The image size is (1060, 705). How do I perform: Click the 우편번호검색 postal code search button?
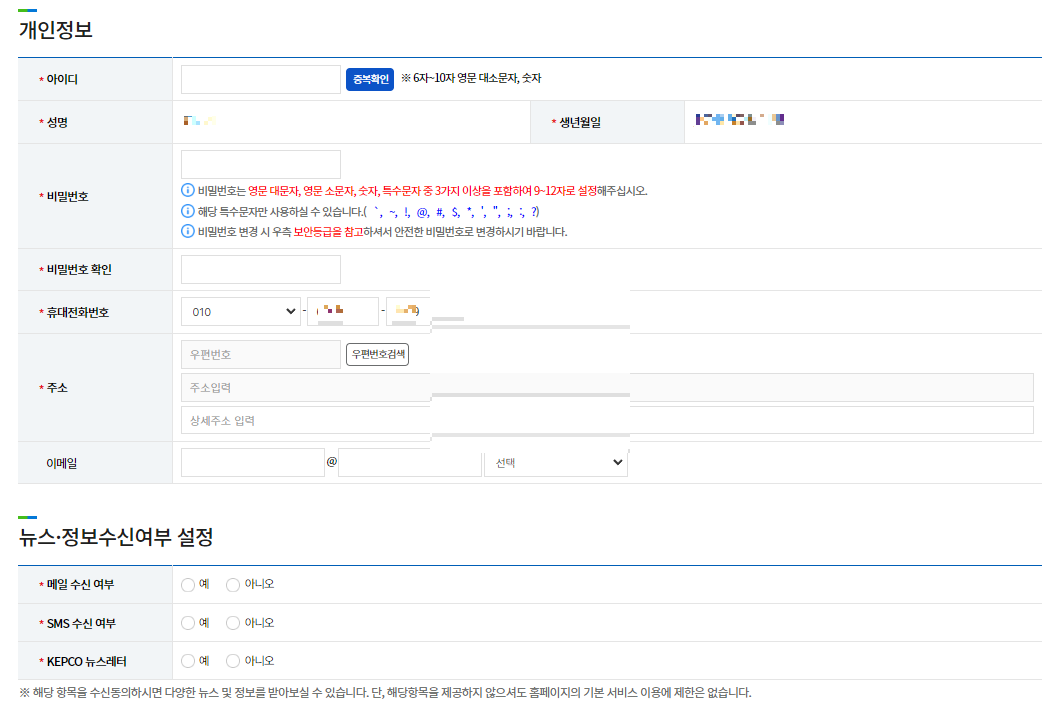coord(377,353)
